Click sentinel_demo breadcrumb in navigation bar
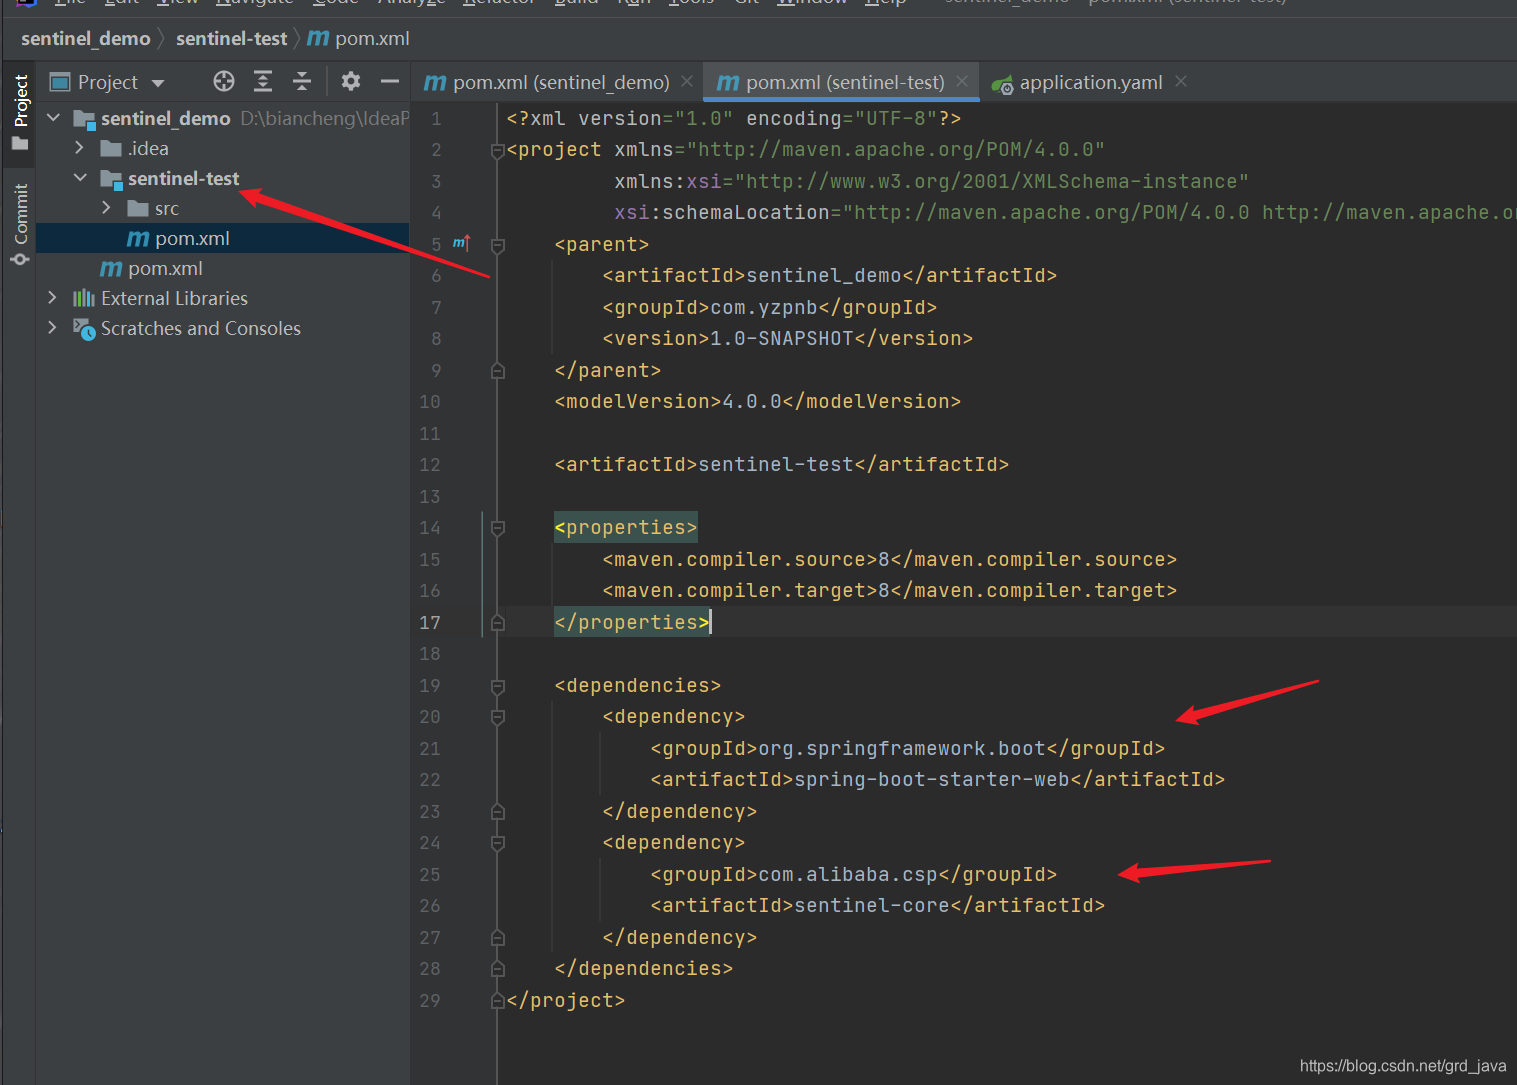This screenshot has height=1085, width=1517. pyautogui.click(x=86, y=38)
